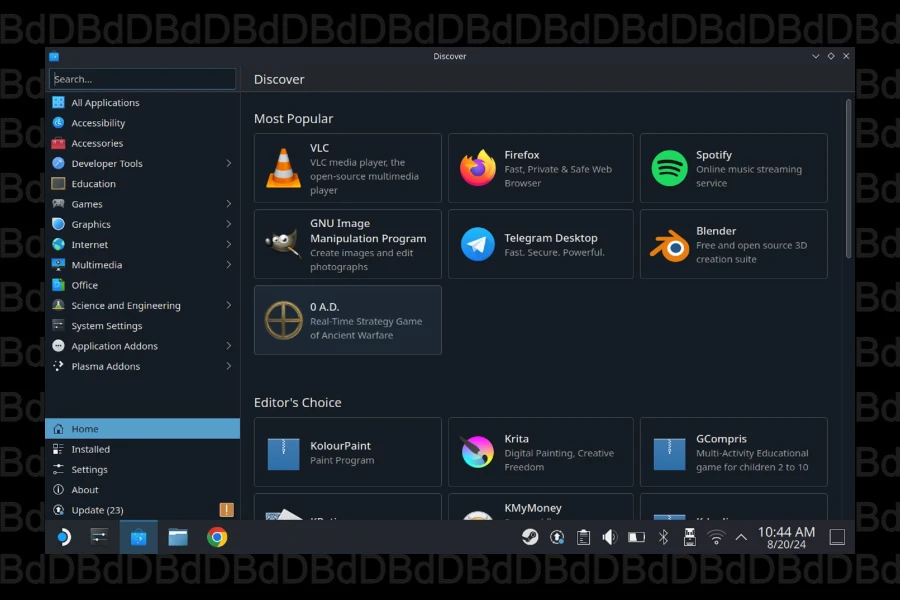This screenshot has height=600, width=900.
Task: Show hidden system tray icons arrow
Action: click(741, 537)
